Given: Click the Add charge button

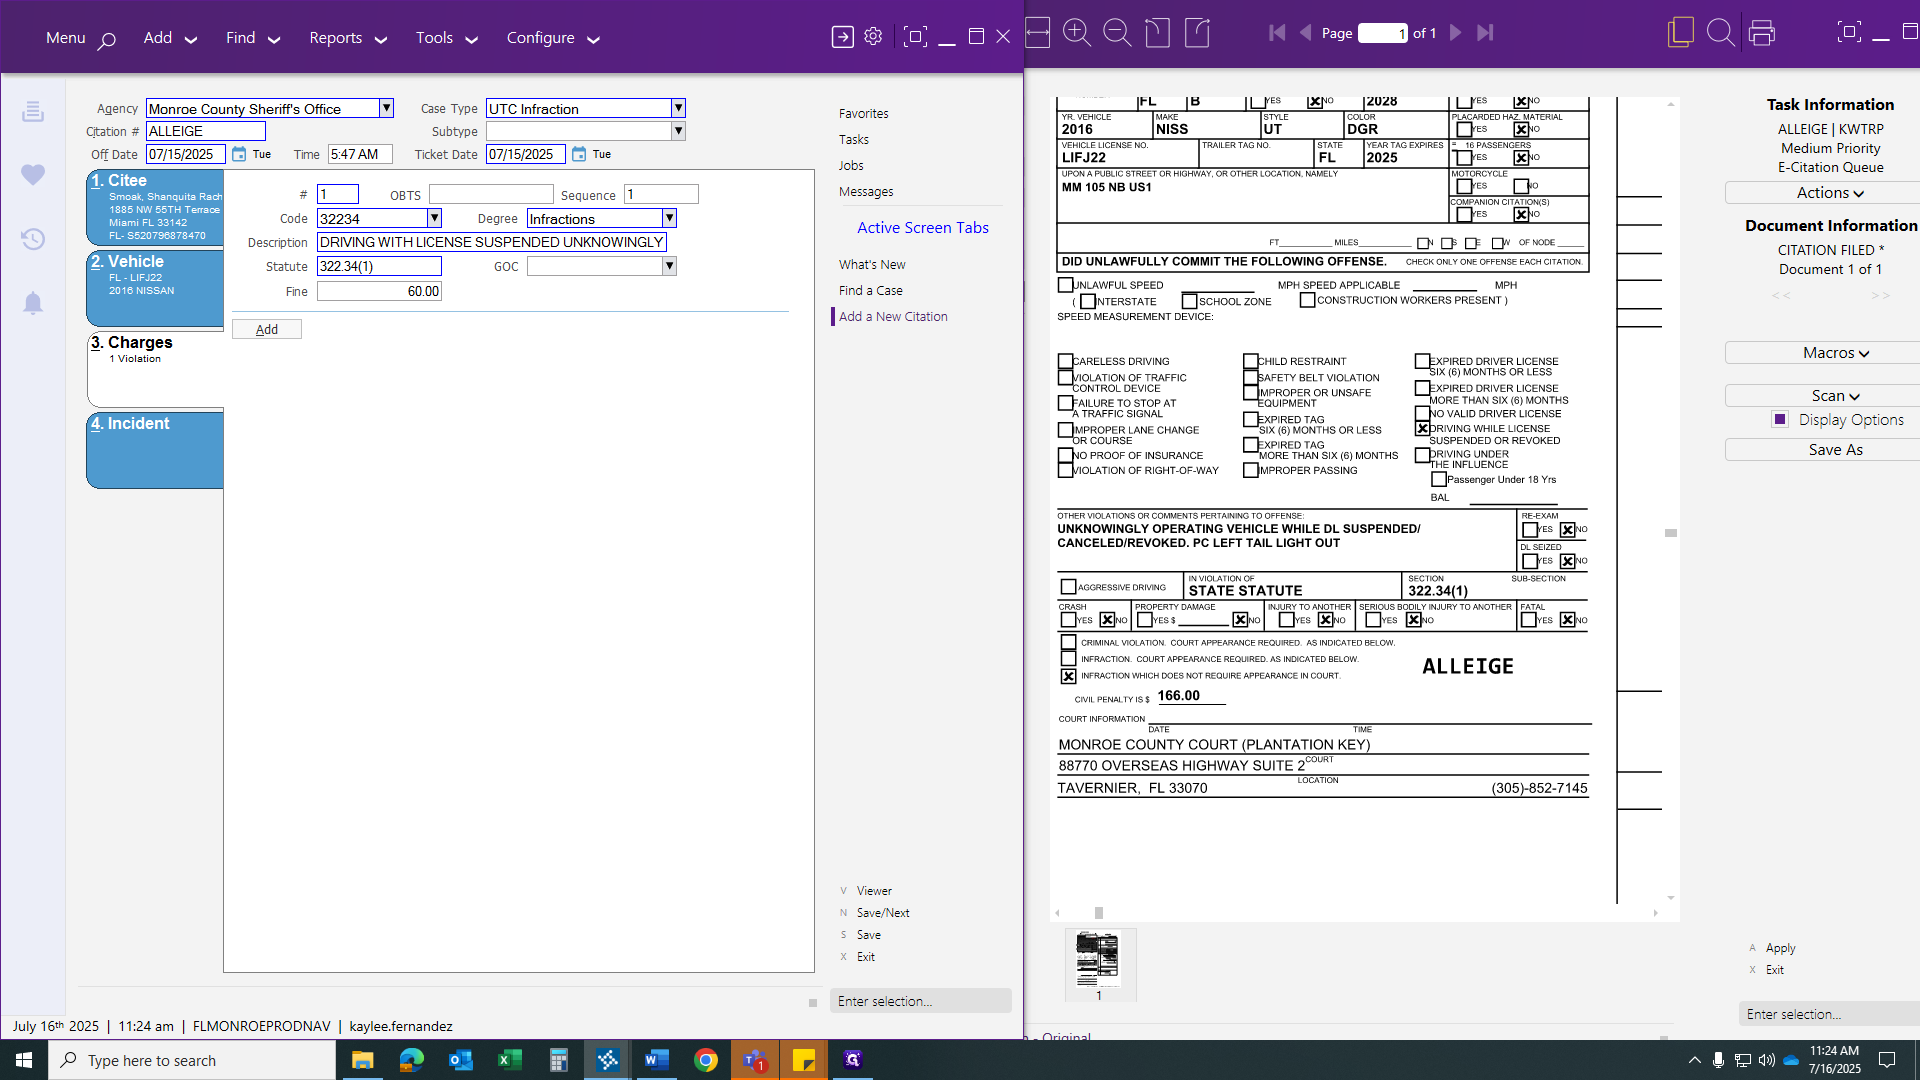Looking at the screenshot, I should tap(266, 329).
